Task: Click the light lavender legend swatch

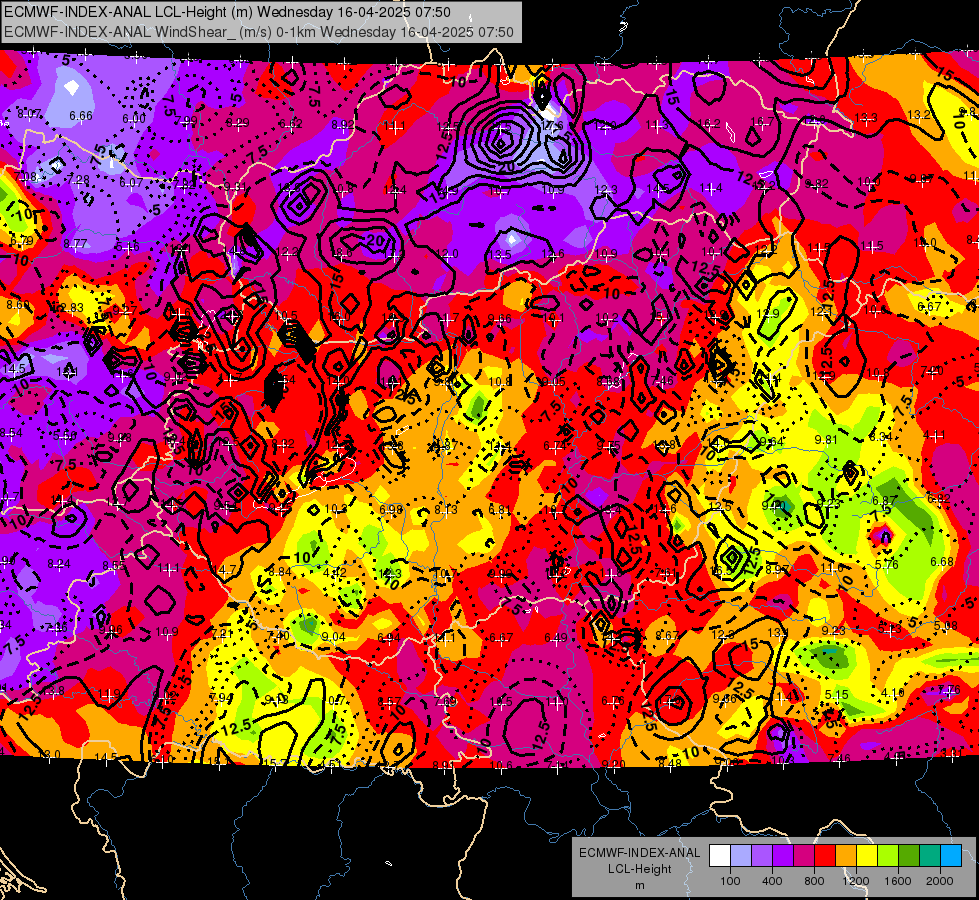Action: [741, 855]
